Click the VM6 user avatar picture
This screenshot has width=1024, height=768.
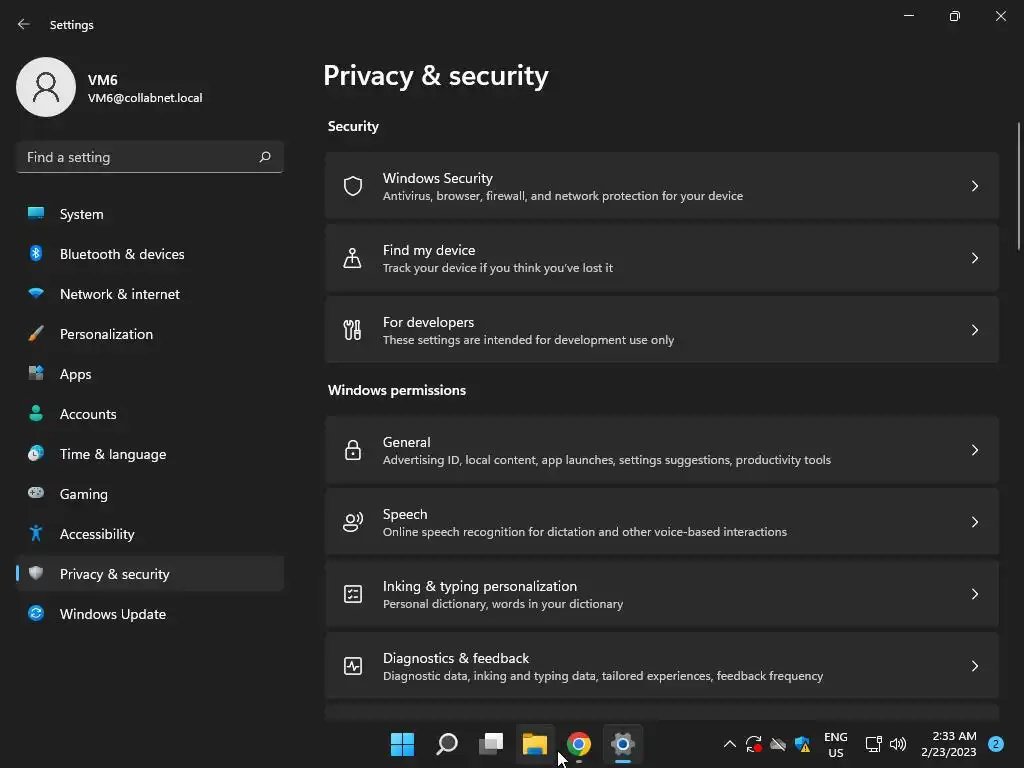[46, 87]
